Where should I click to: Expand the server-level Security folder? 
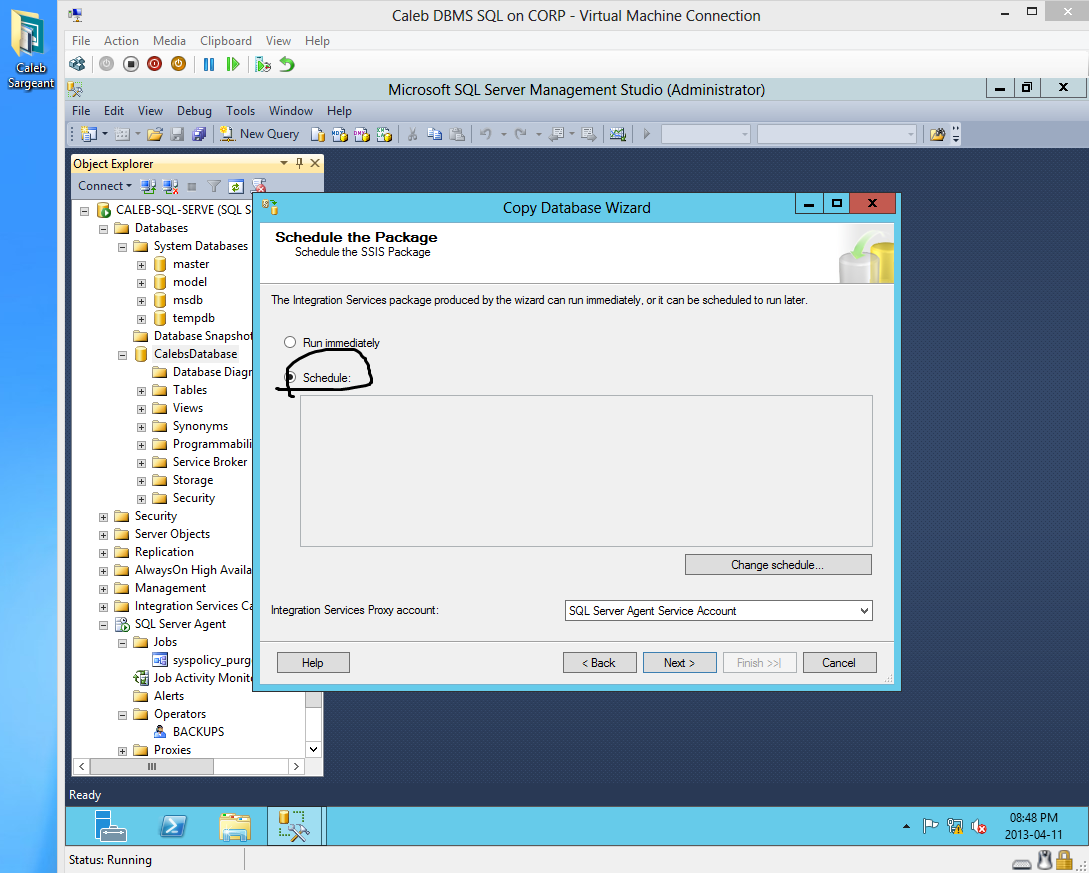103,517
